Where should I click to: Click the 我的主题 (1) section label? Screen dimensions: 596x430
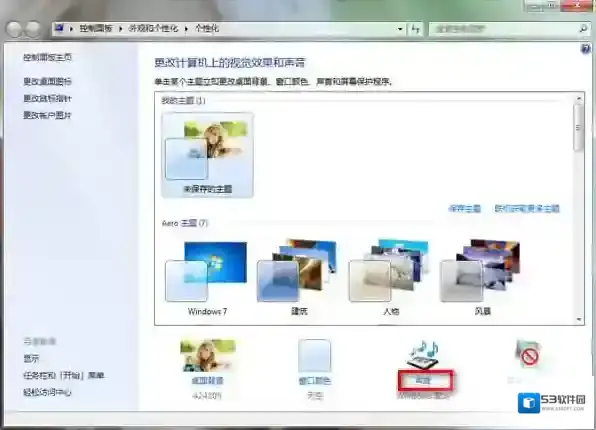point(183,100)
